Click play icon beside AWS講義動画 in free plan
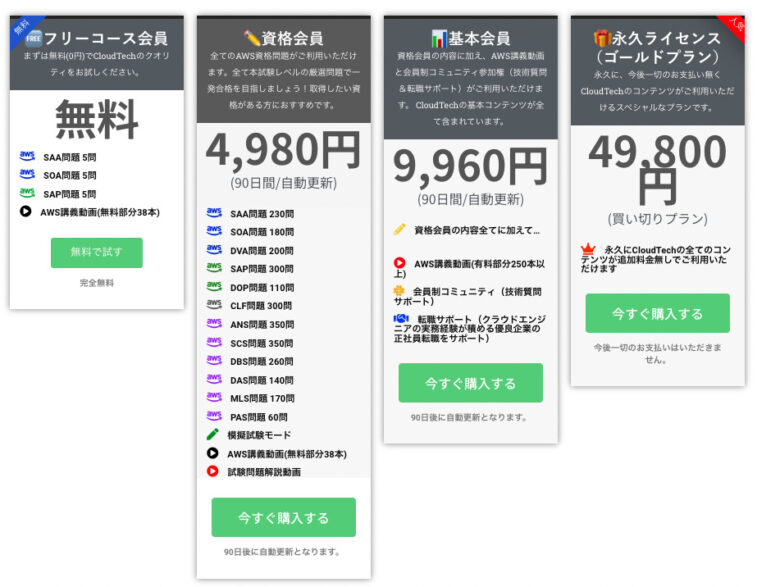This screenshot has height=587, width=780. tap(25, 211)
